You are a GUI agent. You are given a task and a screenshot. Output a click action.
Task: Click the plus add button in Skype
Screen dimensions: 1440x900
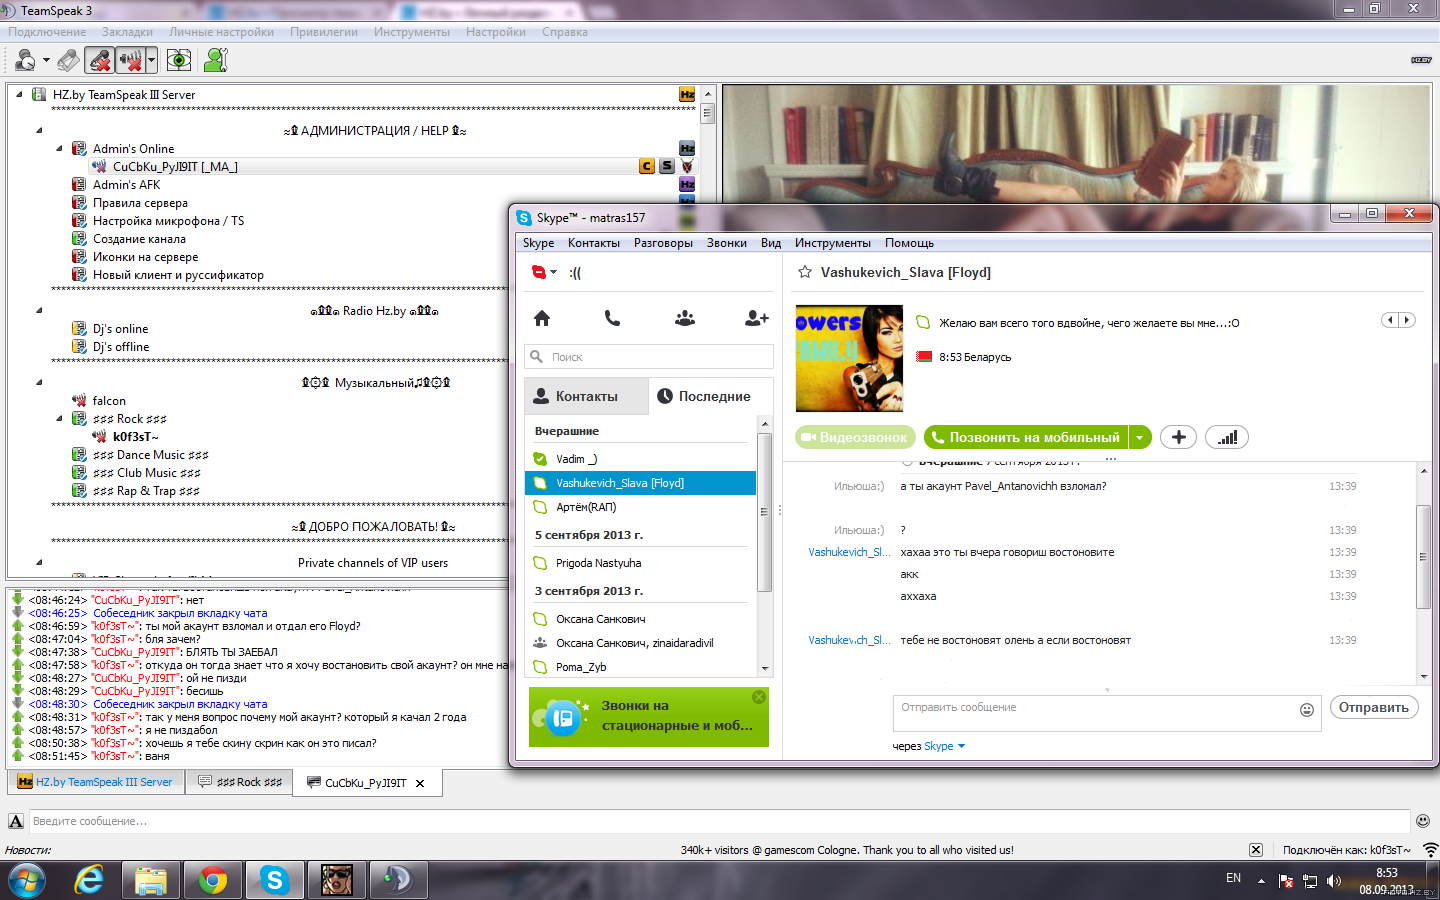(1178, 437)
